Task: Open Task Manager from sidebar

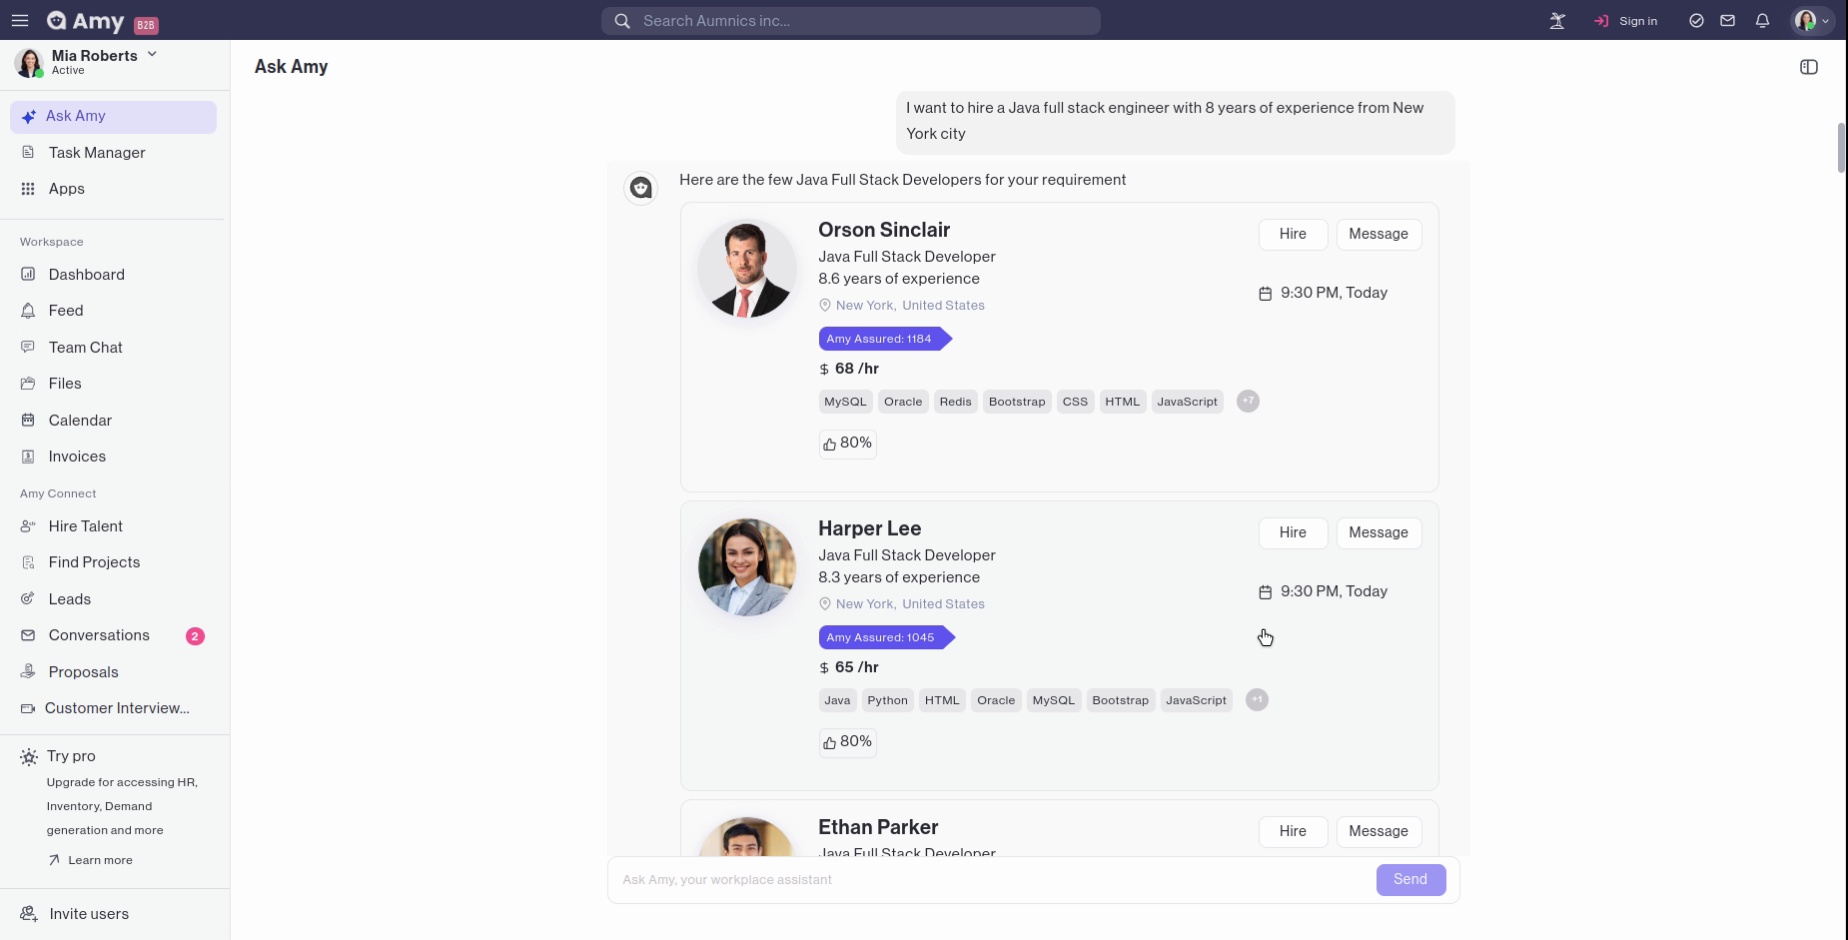Action: click(x=97, y=152)
